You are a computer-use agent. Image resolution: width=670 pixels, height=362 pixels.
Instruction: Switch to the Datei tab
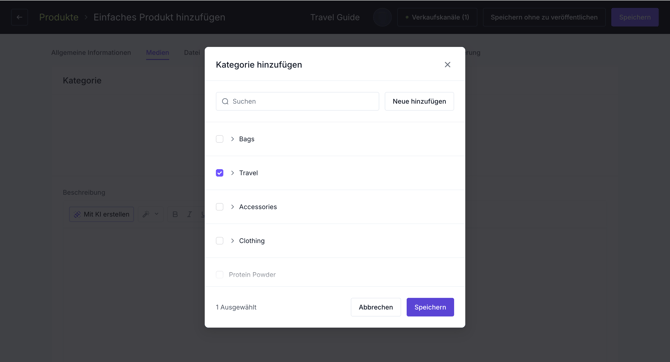(192, 53)
